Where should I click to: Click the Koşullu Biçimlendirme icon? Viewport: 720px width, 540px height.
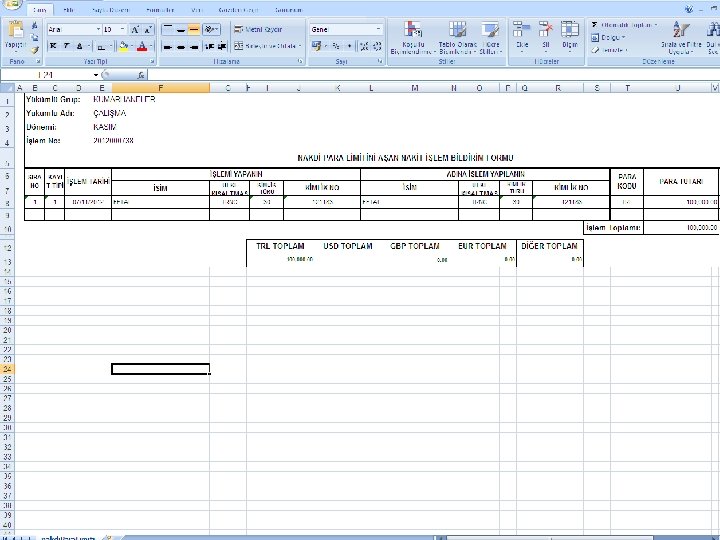click(412, 29)
